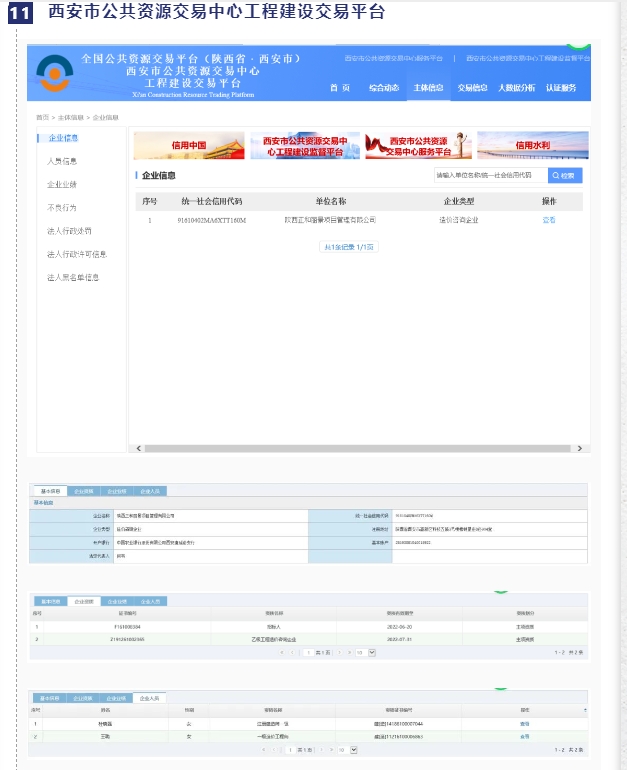Follow header link 西安市公共资源交易中心服务平台
This screenshot has width=627, height=770.
tap(393, 58)
